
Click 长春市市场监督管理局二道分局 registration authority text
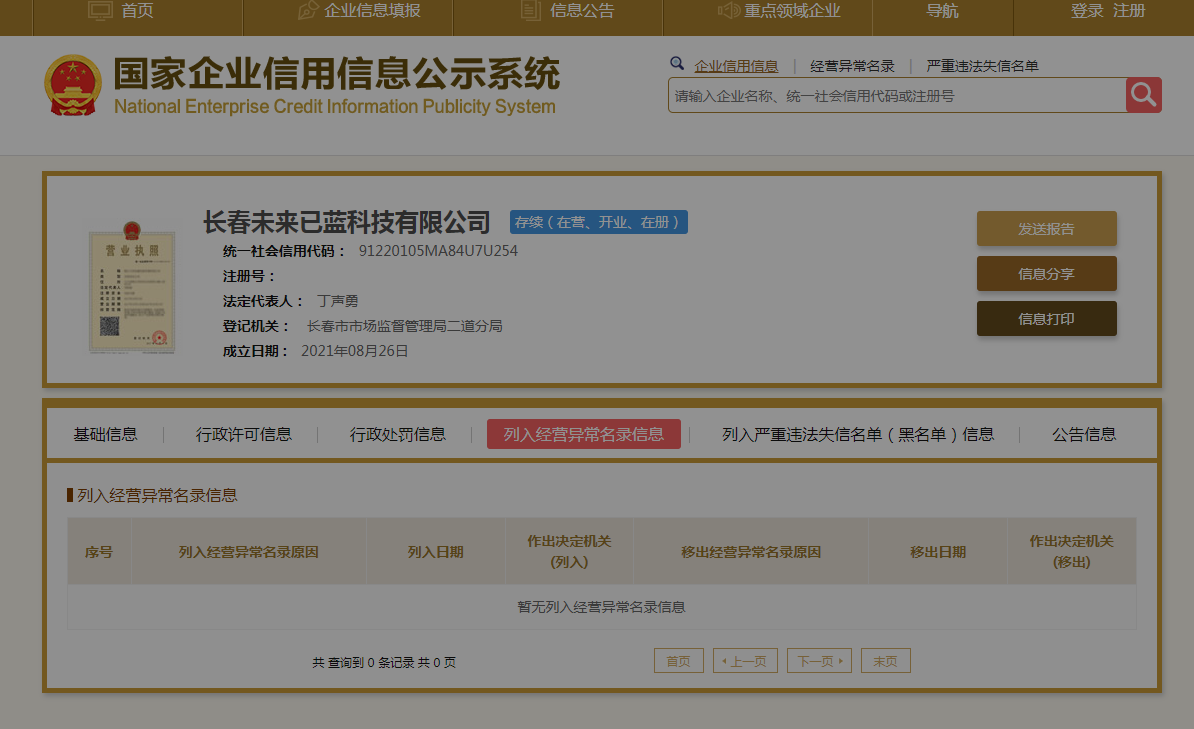pyautogui.click(x=404, y=326)
